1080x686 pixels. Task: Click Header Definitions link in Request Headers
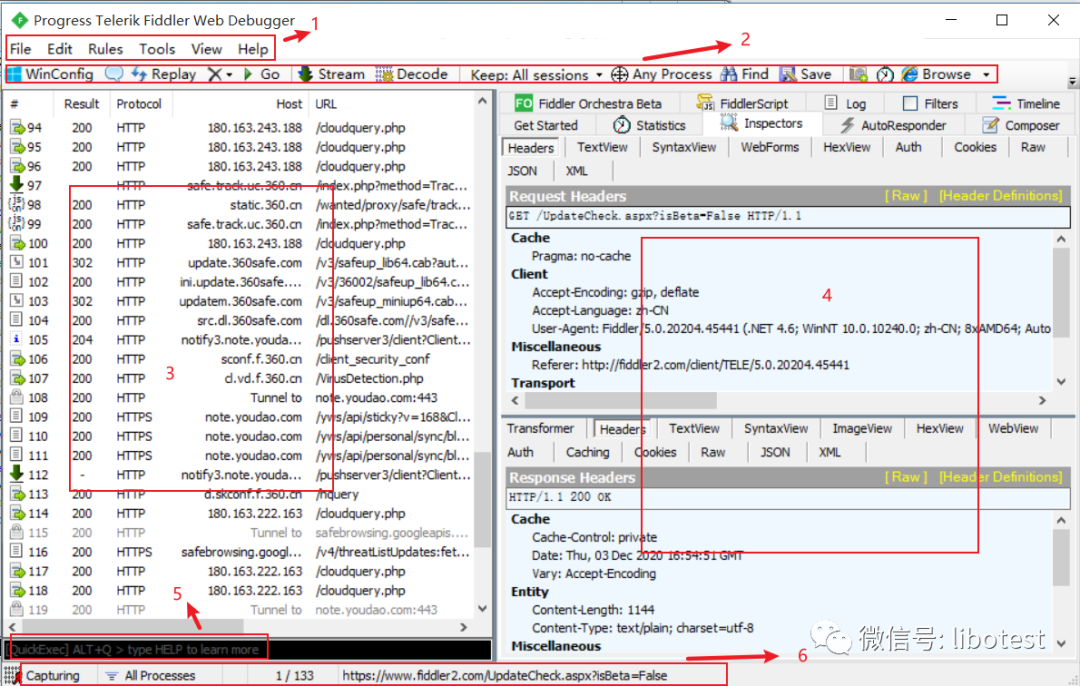pyautogui.click(x=1000, y=196)
